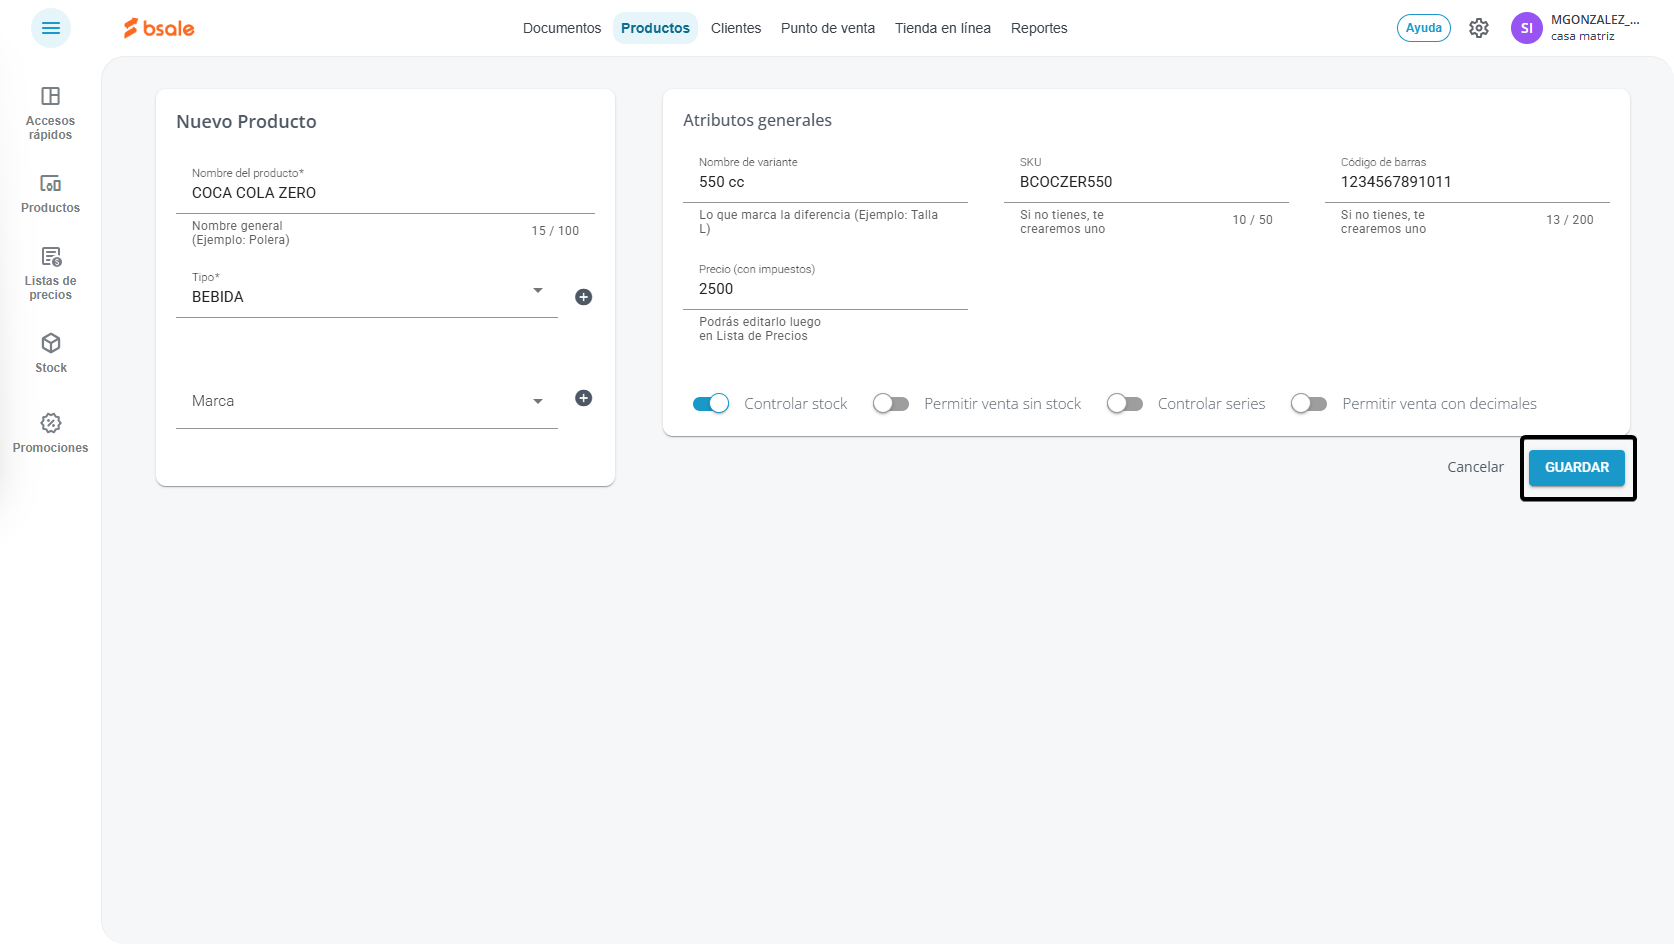Viewport: 1674px width, 944px height.
Task: Open Listas de precios in sidebar
Action: tap(50, 273)
